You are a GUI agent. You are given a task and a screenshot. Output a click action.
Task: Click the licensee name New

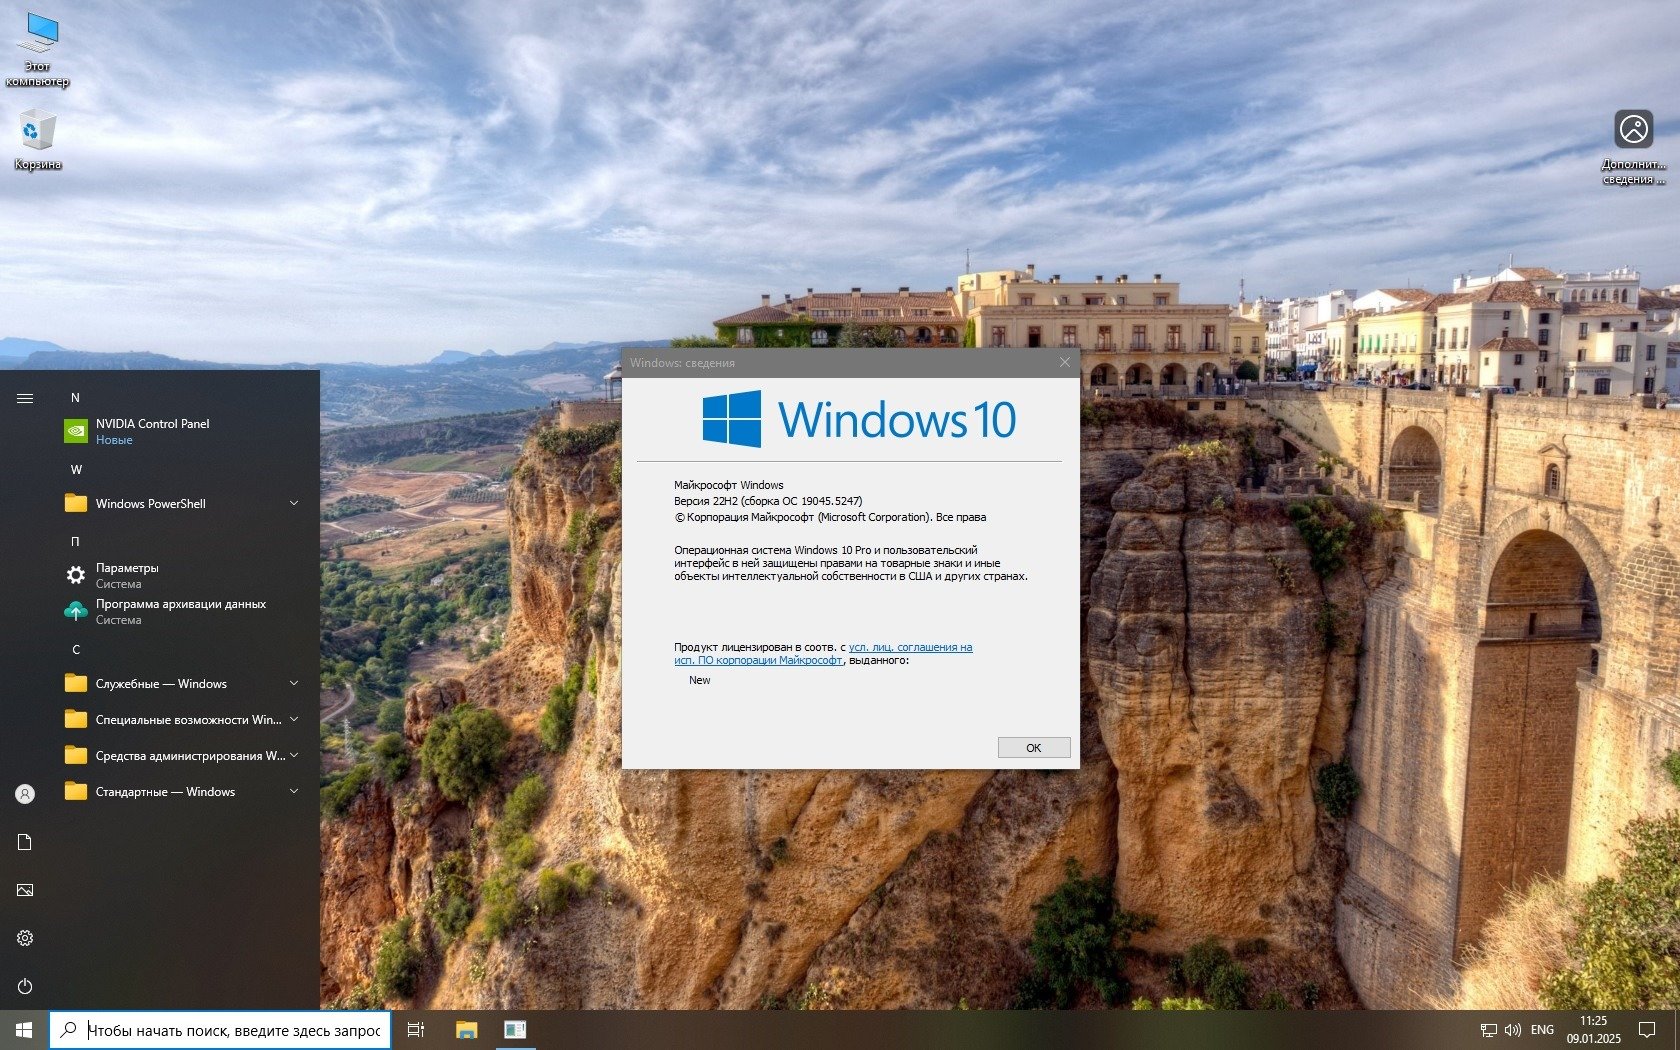coord(699,680)
